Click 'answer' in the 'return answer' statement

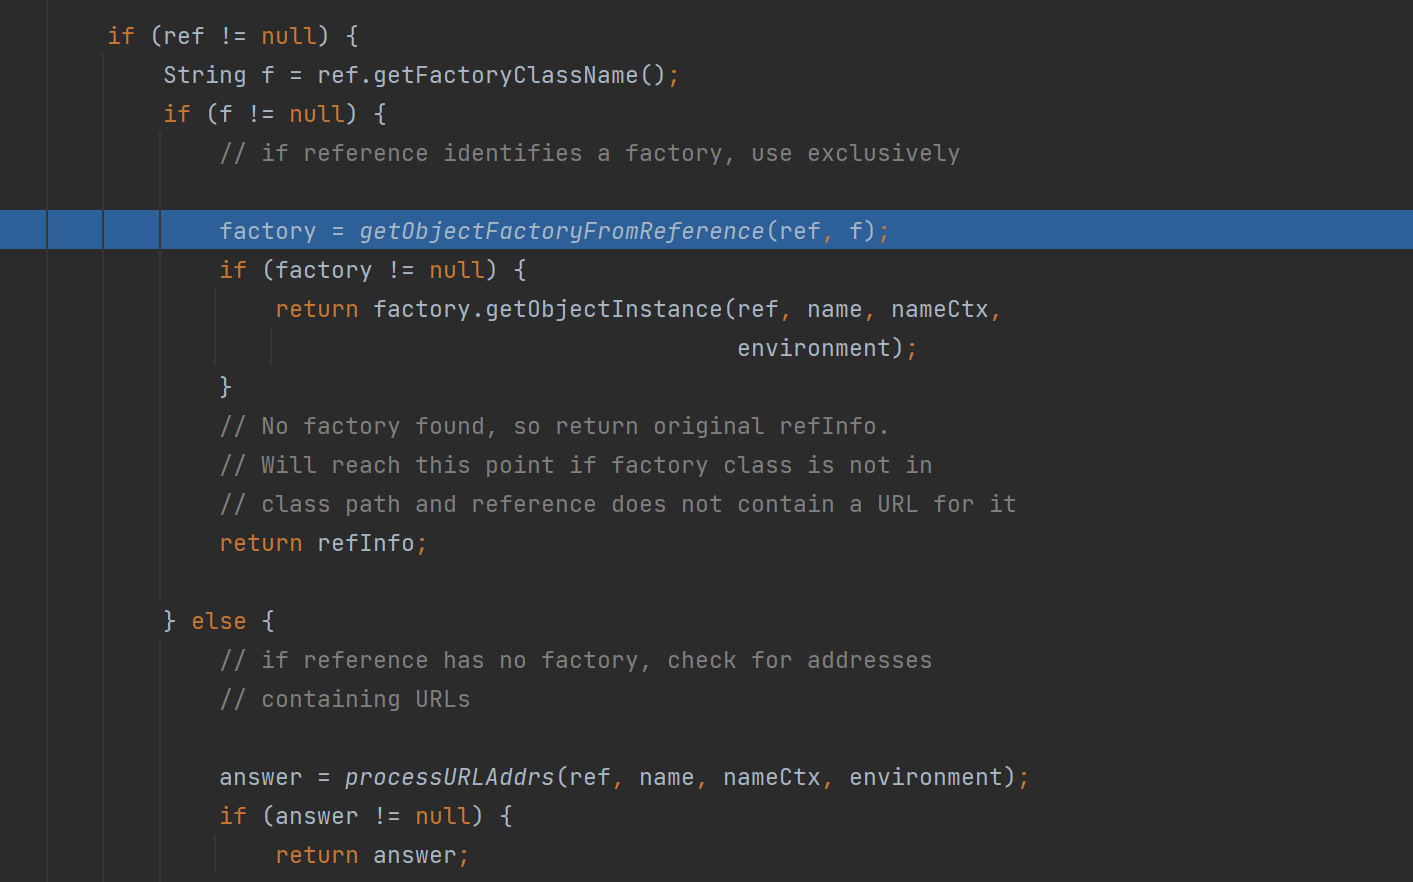414,855
